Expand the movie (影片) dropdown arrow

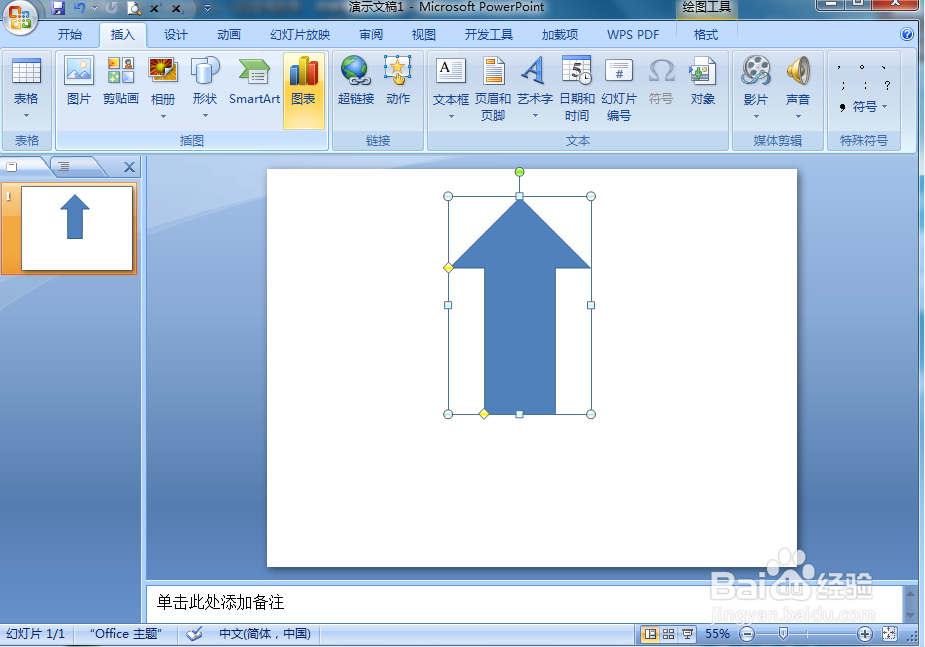pyautogui.click(x=756, y=116)
